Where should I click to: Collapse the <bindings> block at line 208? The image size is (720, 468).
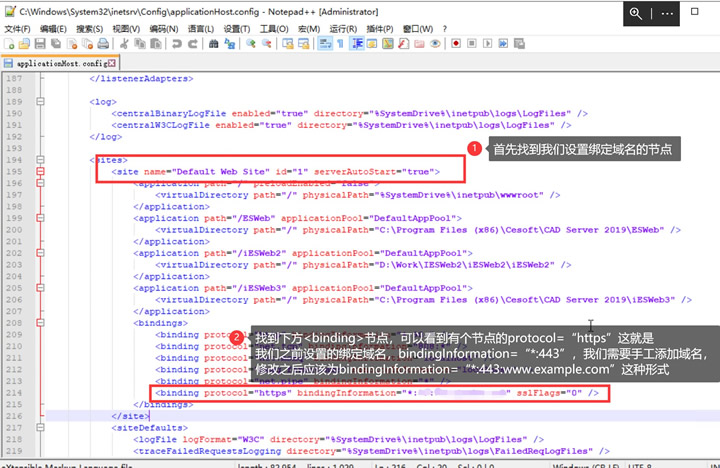point(40,323)
